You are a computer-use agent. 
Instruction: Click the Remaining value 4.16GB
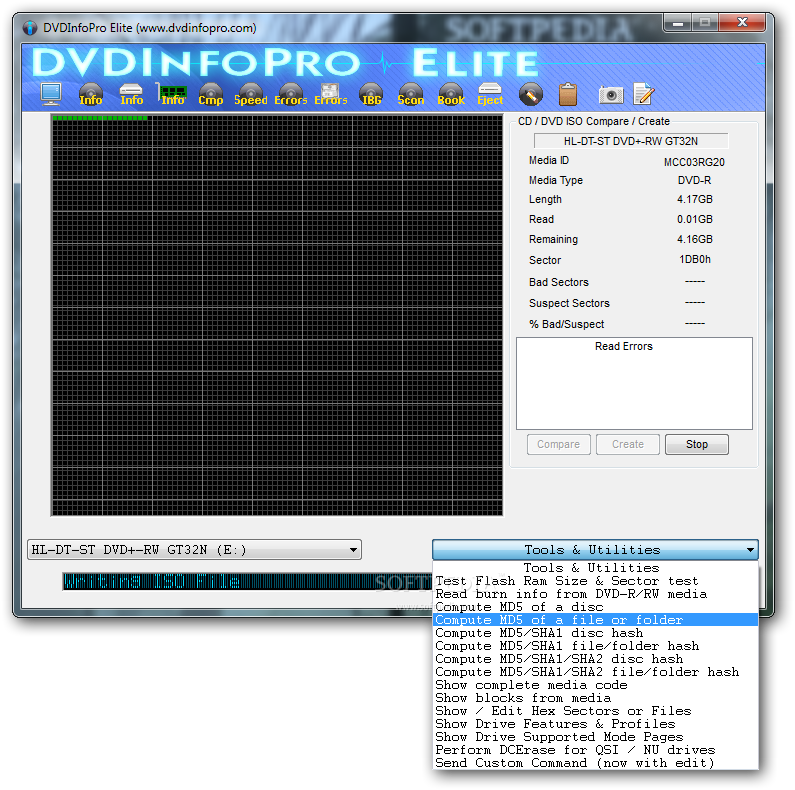click(695, 239)
